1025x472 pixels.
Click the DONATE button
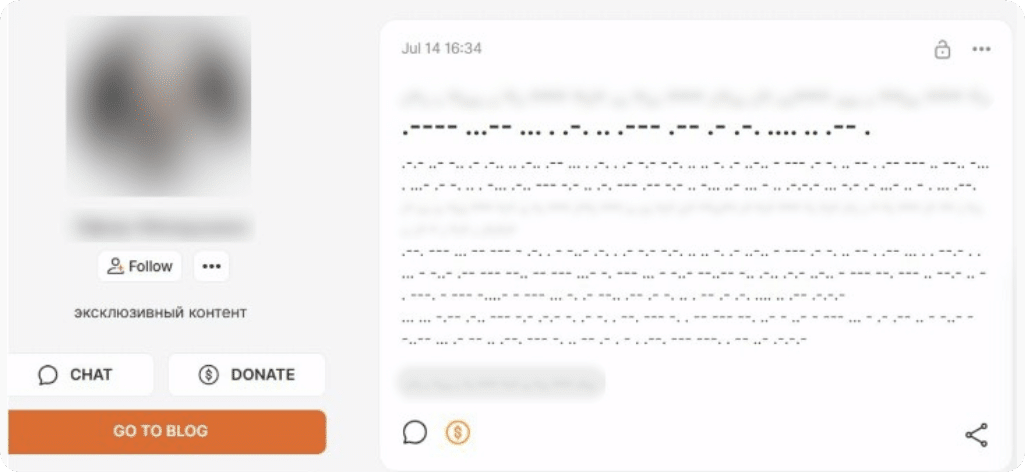coord(246,375)
